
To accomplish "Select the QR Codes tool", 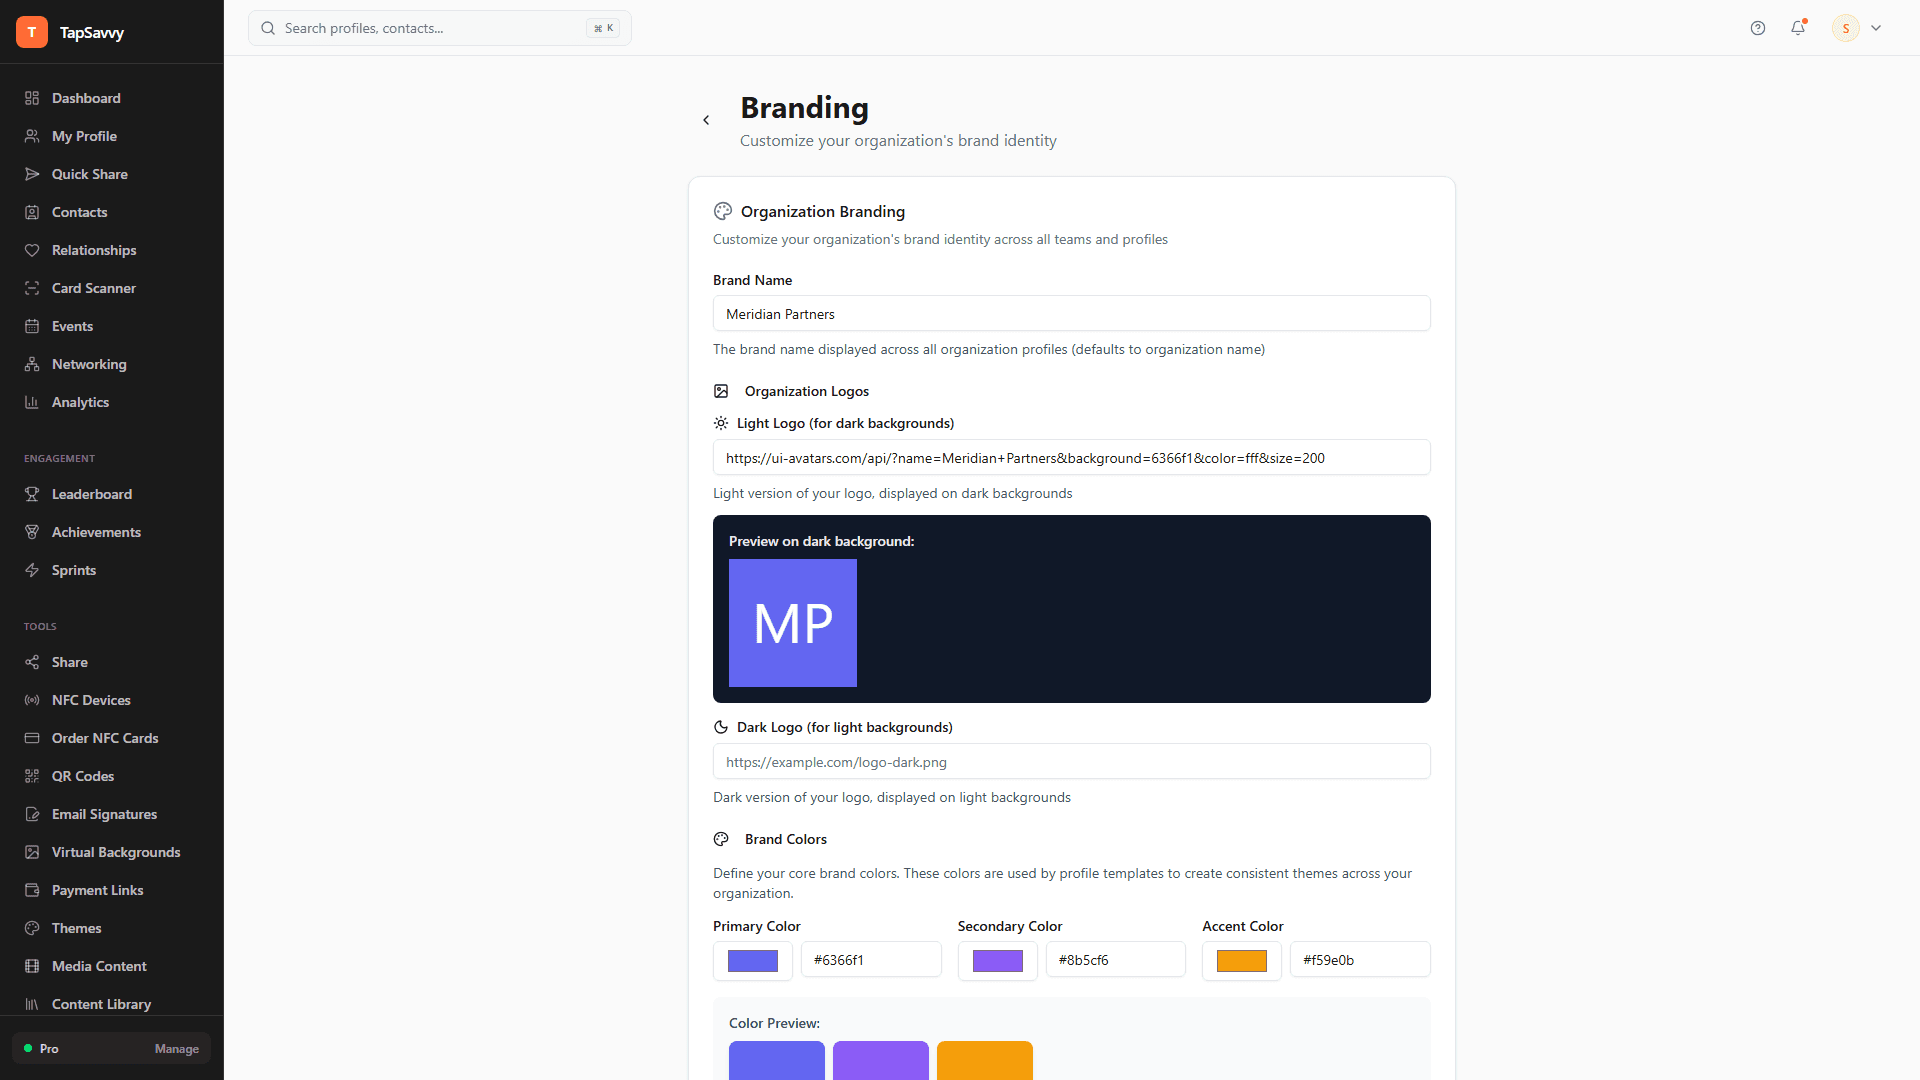I will pyautogui.click(x=82, y=776).
